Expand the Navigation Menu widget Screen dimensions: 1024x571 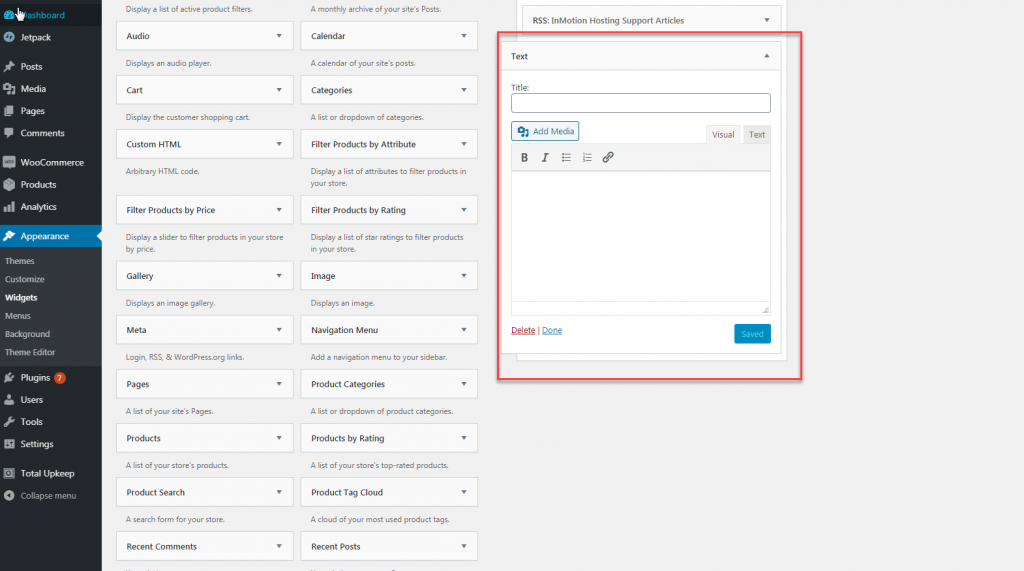(x=463, y=330)
